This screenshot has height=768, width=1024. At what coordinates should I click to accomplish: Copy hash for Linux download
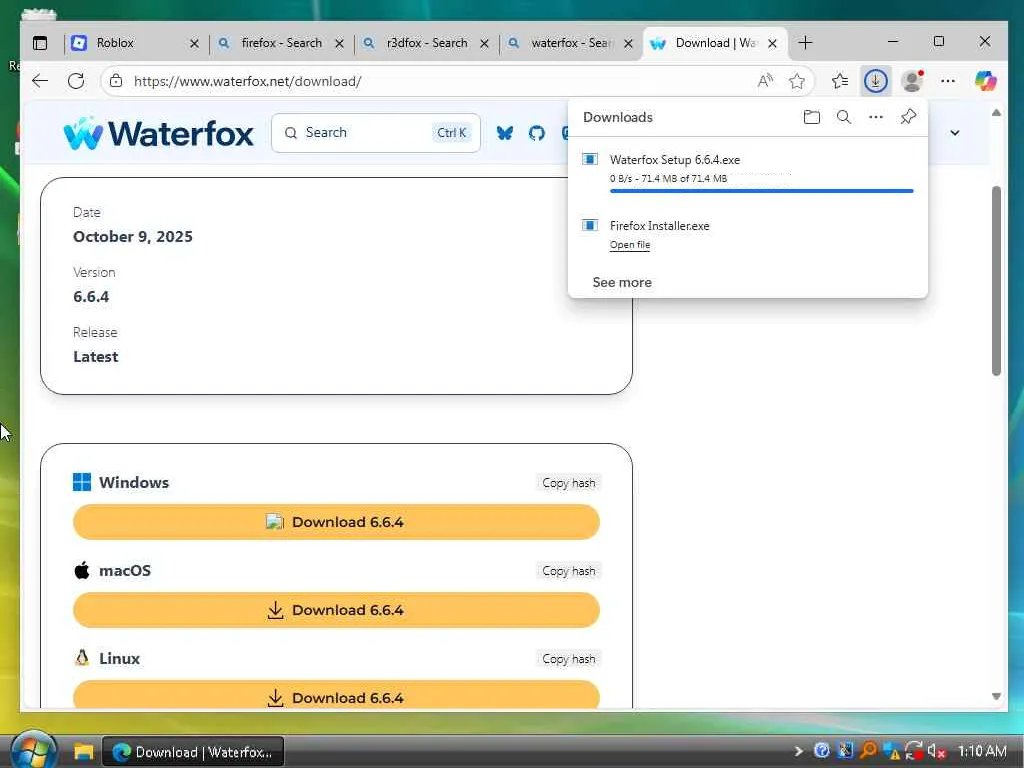click(568, 659)
